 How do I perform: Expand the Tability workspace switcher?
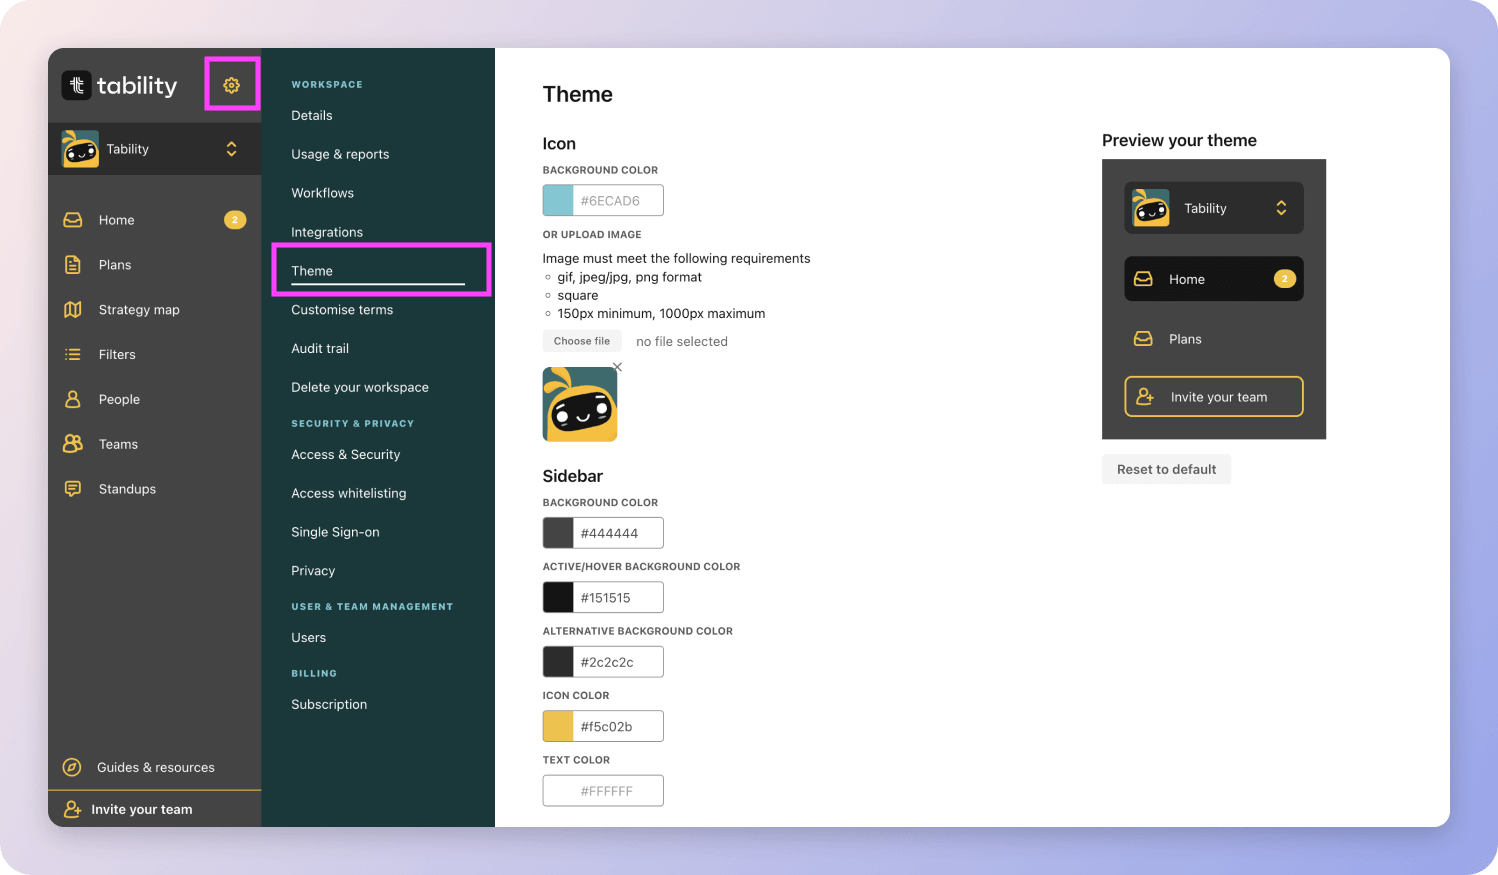click(x=231, y=149)
